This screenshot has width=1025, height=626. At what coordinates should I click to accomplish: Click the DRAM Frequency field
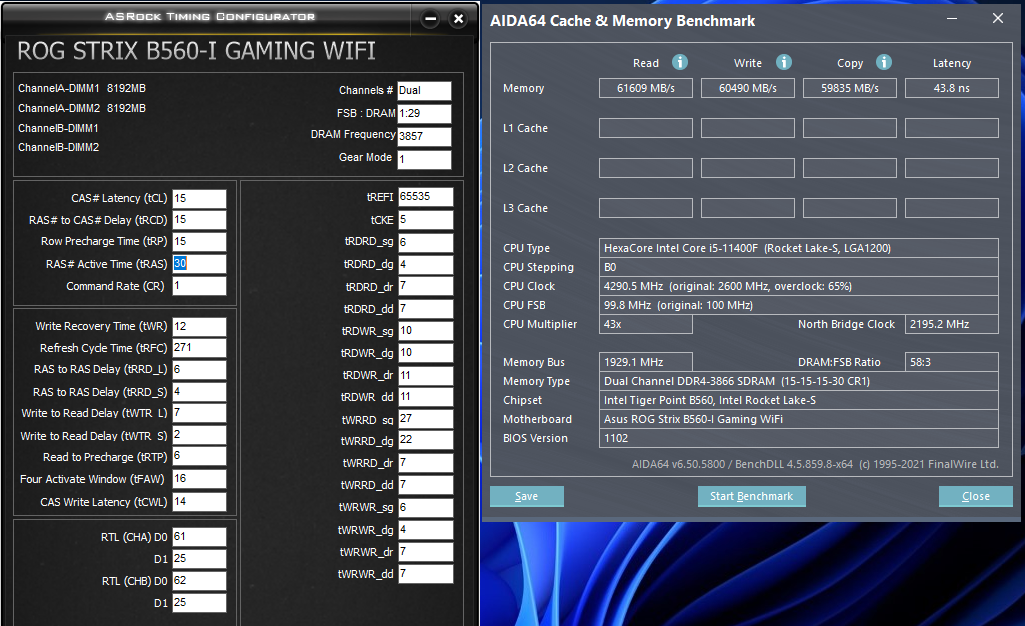coord(424,137)
